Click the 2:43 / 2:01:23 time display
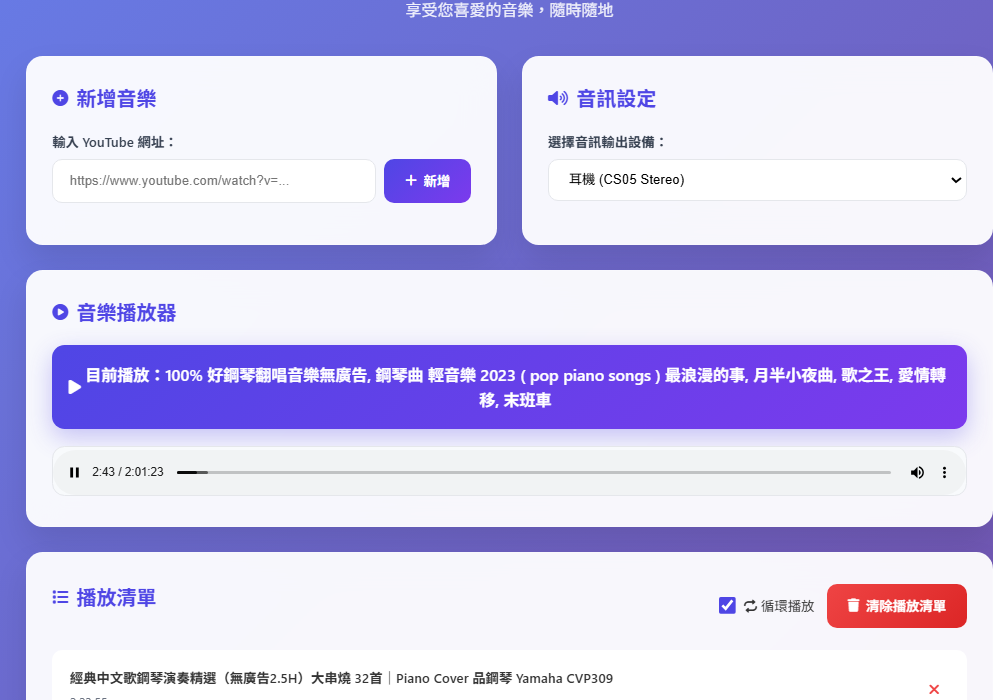The width and height of the screenshot is (993, 700). click(127, 472)
